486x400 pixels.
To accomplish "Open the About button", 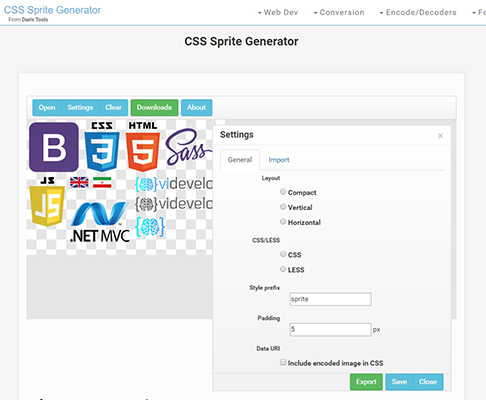I will [x=196, y=107].
